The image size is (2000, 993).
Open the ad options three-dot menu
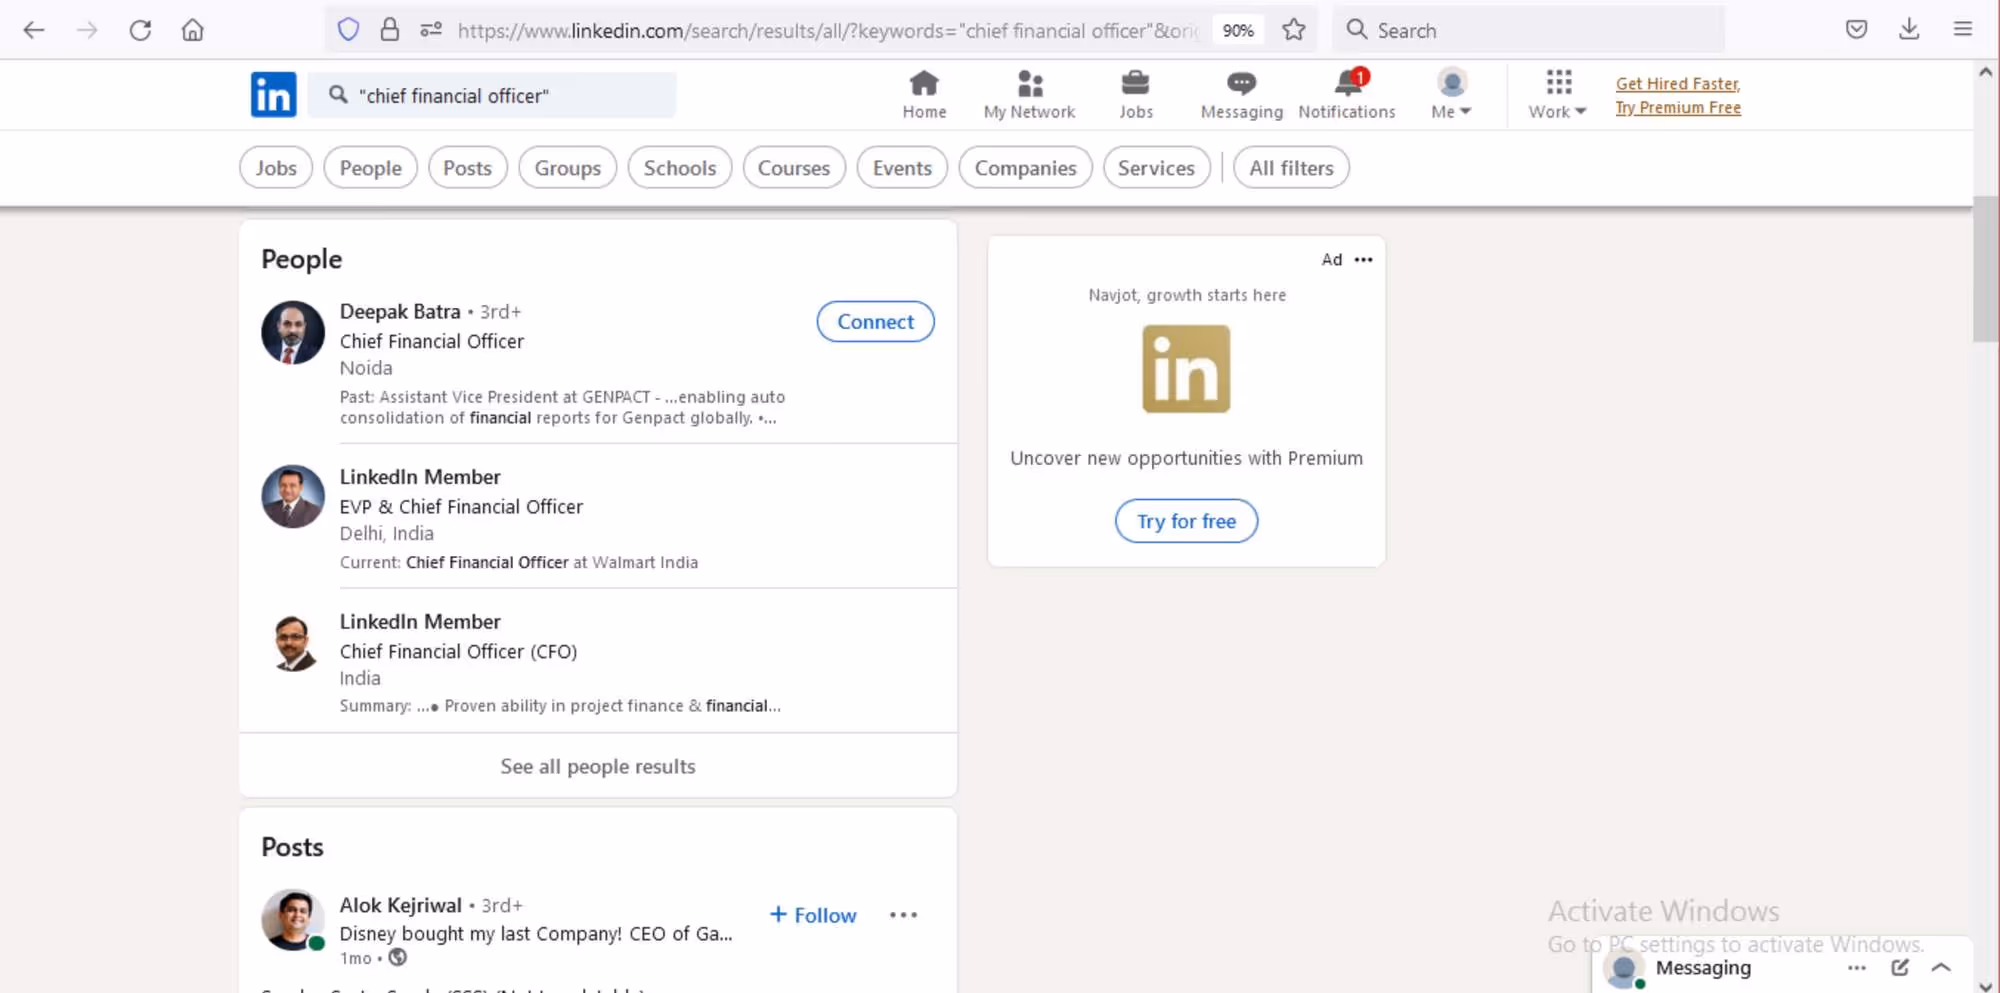pyautogui.click(x=1363, y=259)
